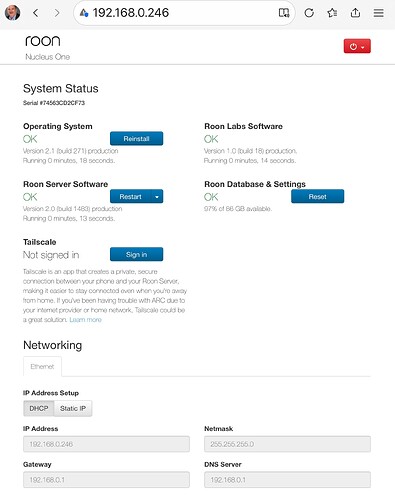Viewport: 395px width, 500px height.
Task: Click the Gateway input field
Action: click(x=106, y=480)
